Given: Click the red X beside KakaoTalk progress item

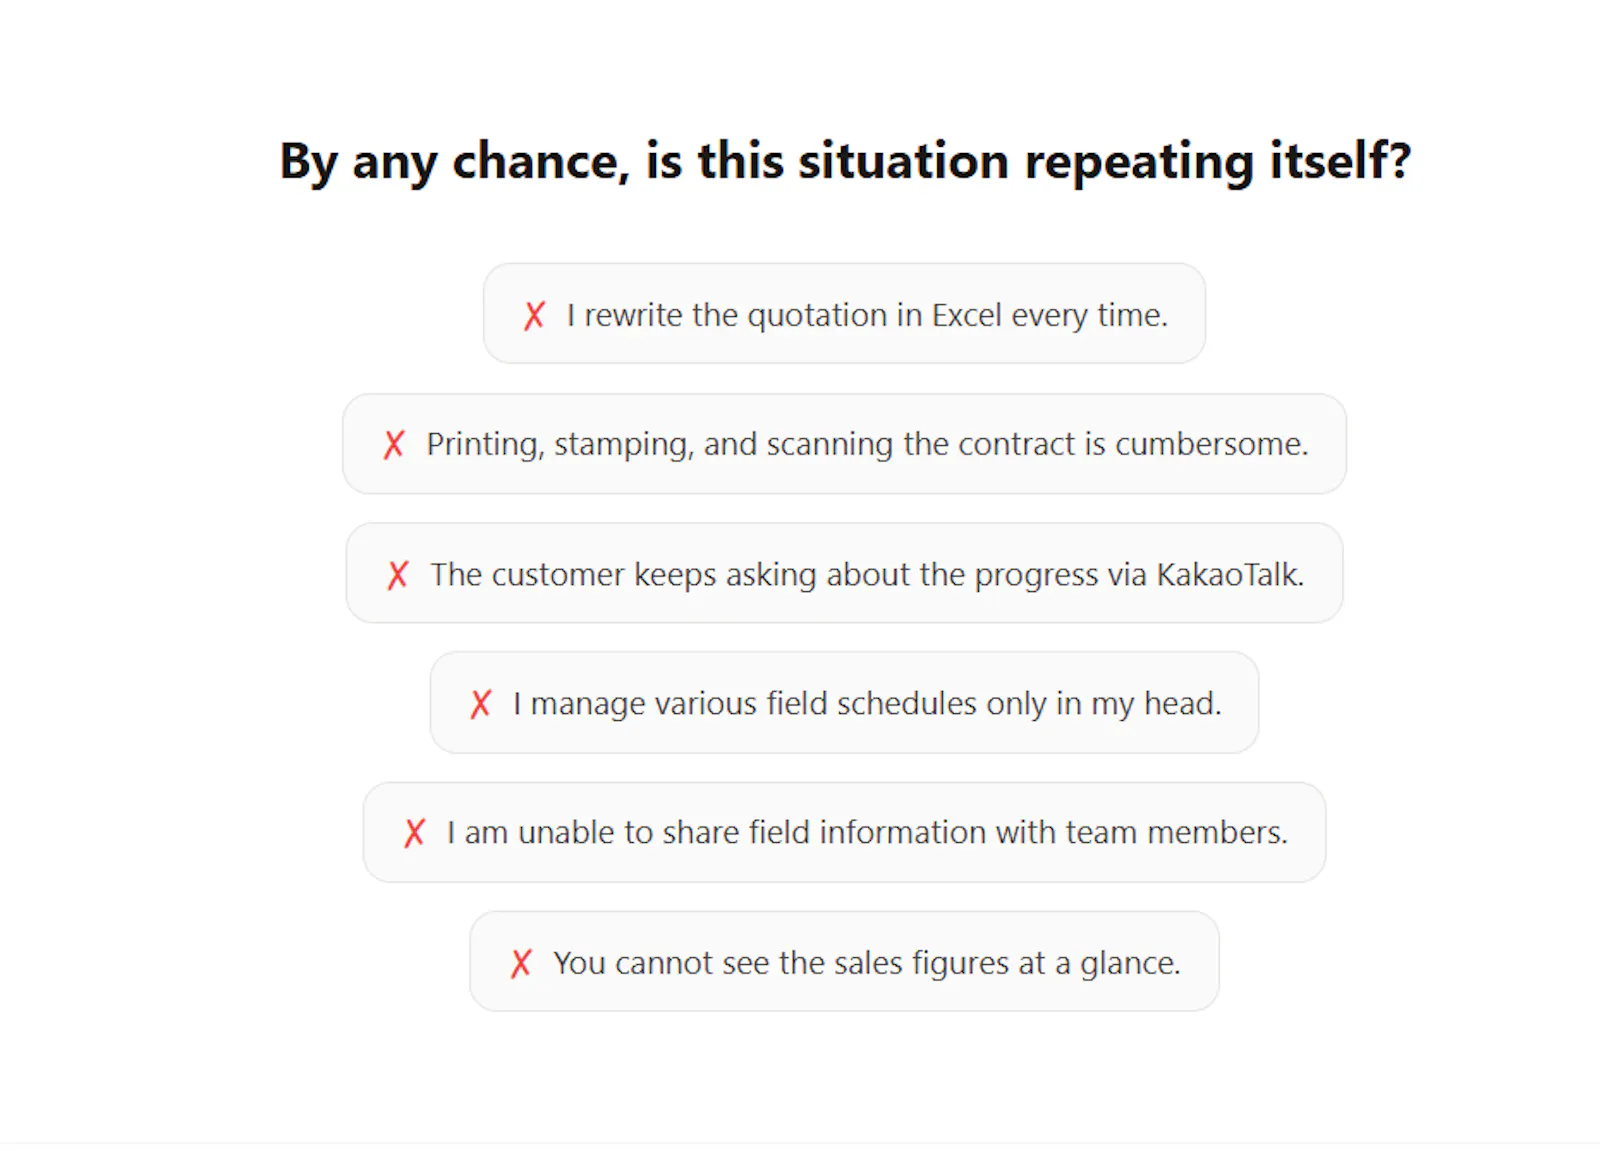Looking at the screenshot, I should 398,574.
